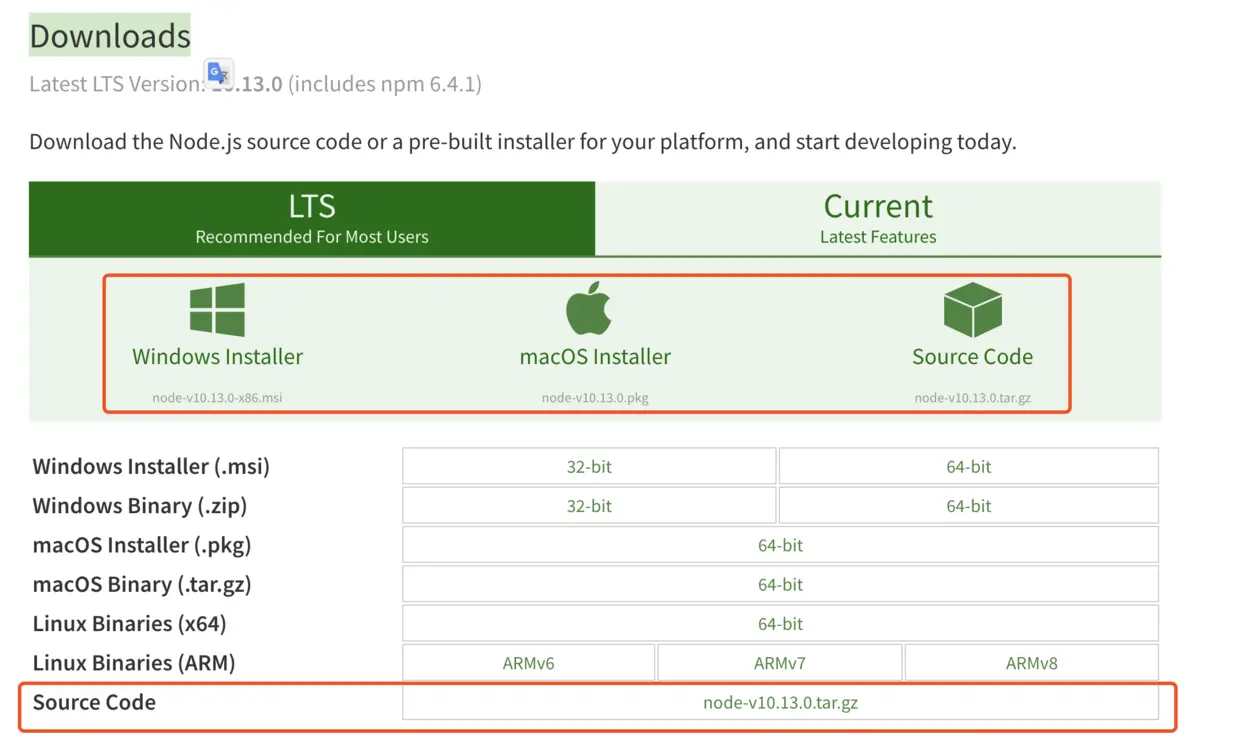The width and height of the screenshot is (1240, 749).
Task: Download the ARMv8 Linux binary
Action: tap(1030, 662)
